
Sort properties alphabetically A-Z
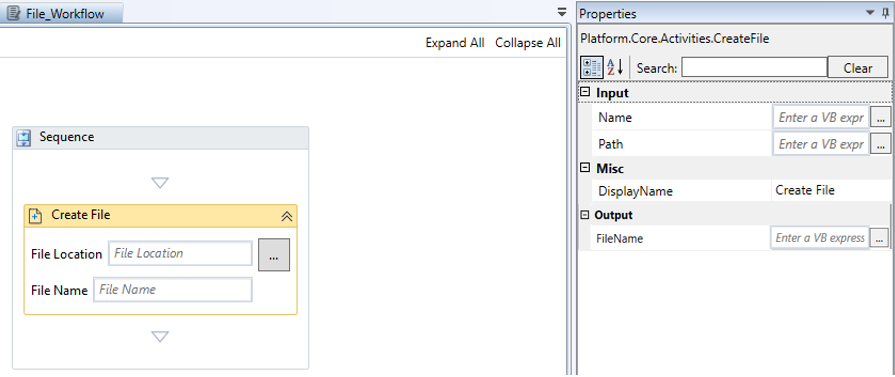(615, 67)
